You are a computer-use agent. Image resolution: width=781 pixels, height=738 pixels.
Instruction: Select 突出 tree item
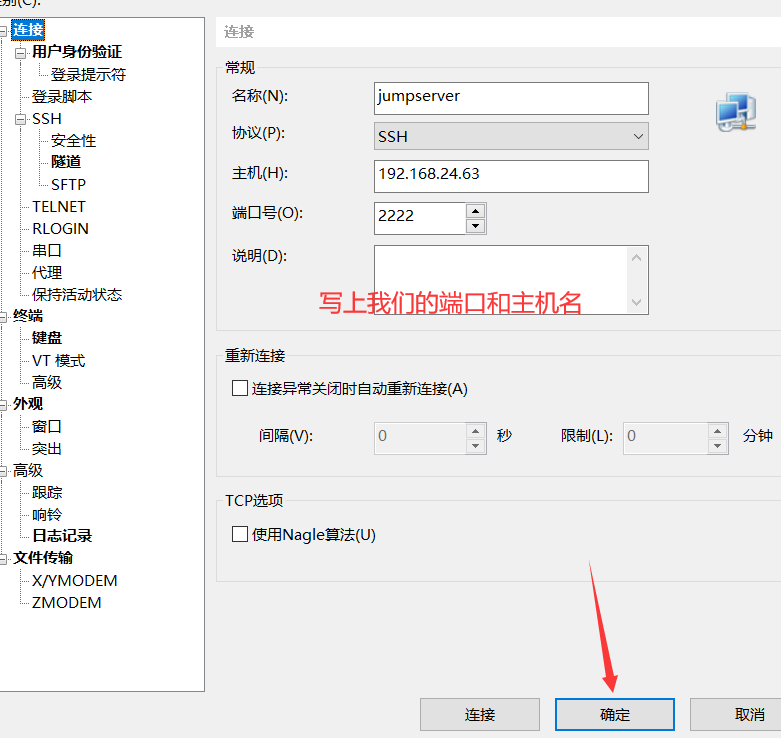(47, 448)
